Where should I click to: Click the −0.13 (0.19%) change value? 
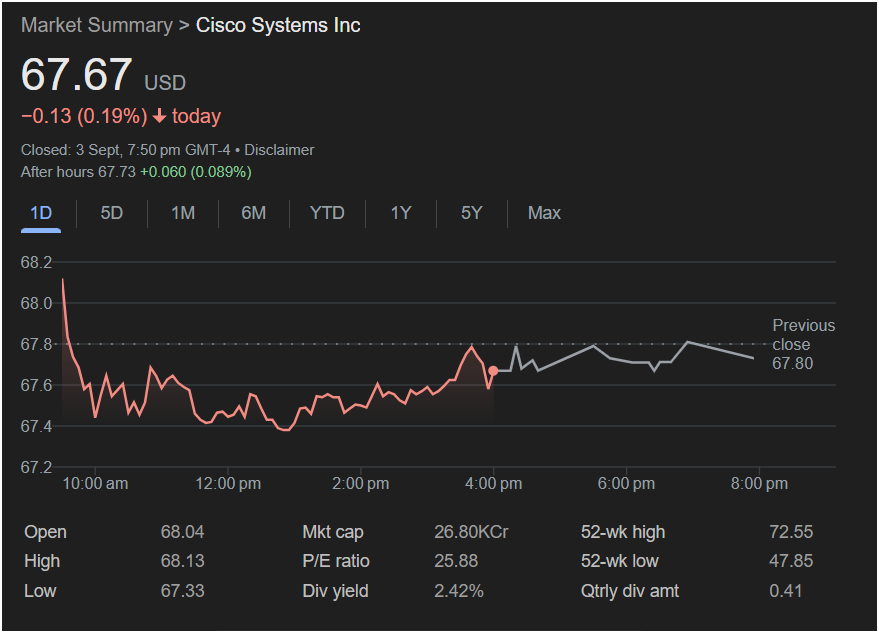[84, 116]
